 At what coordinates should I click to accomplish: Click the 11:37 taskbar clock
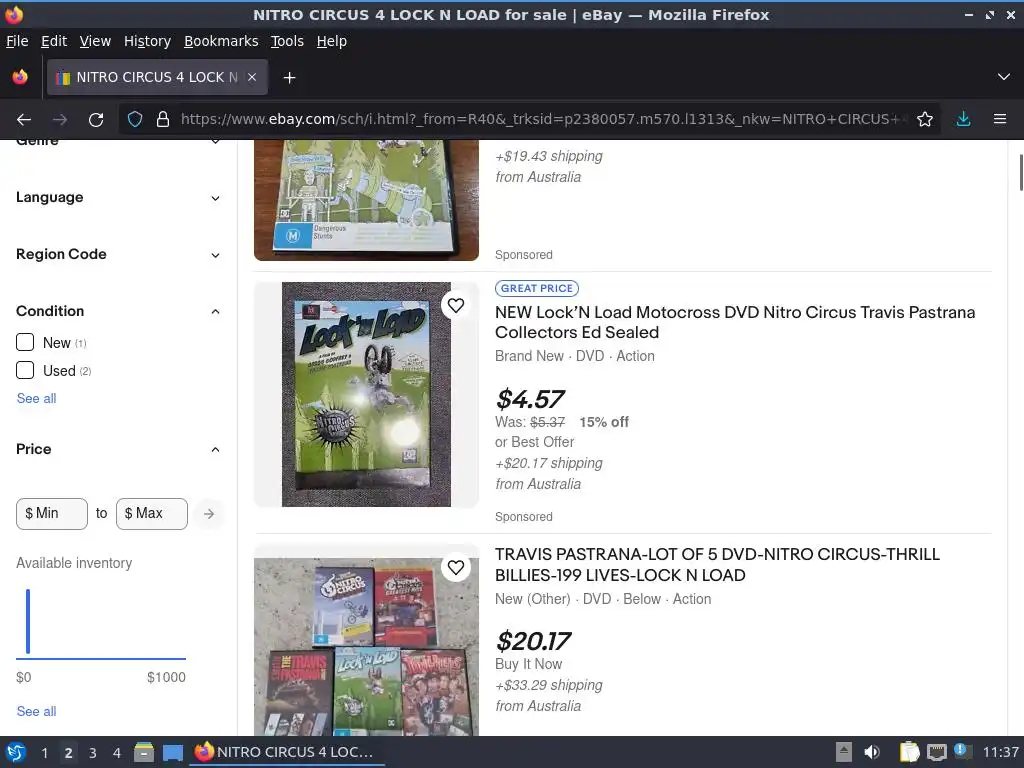[x=1001, y=752]
